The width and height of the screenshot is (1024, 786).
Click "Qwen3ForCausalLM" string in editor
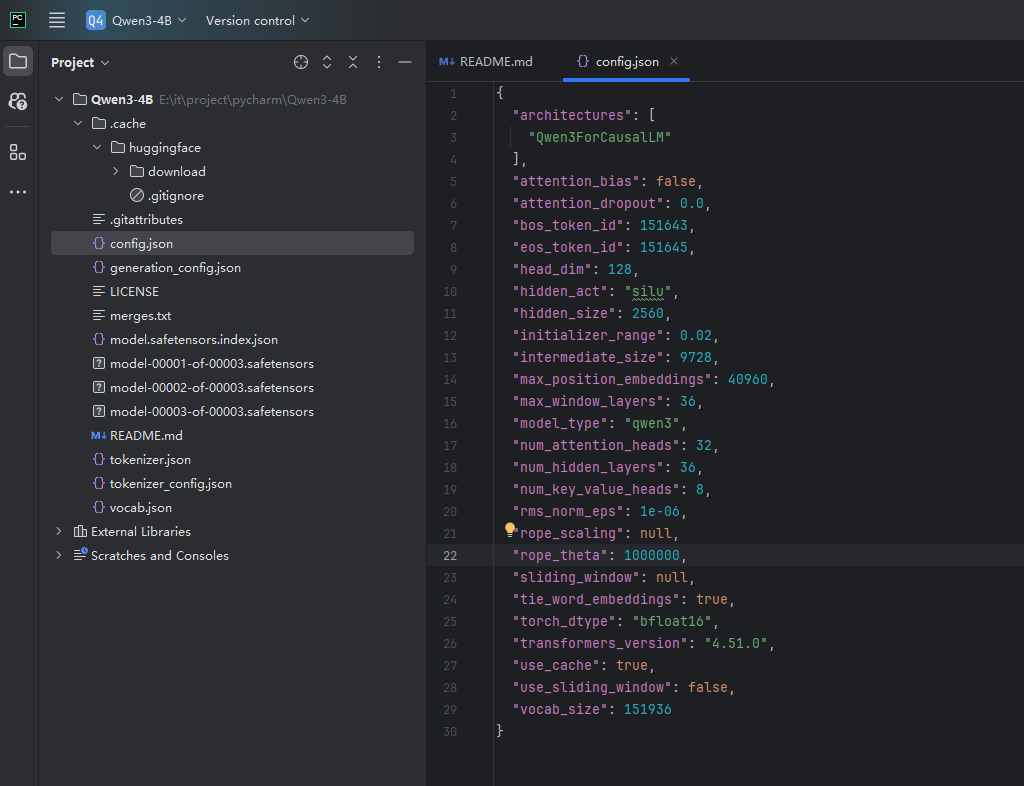point(600,137)
